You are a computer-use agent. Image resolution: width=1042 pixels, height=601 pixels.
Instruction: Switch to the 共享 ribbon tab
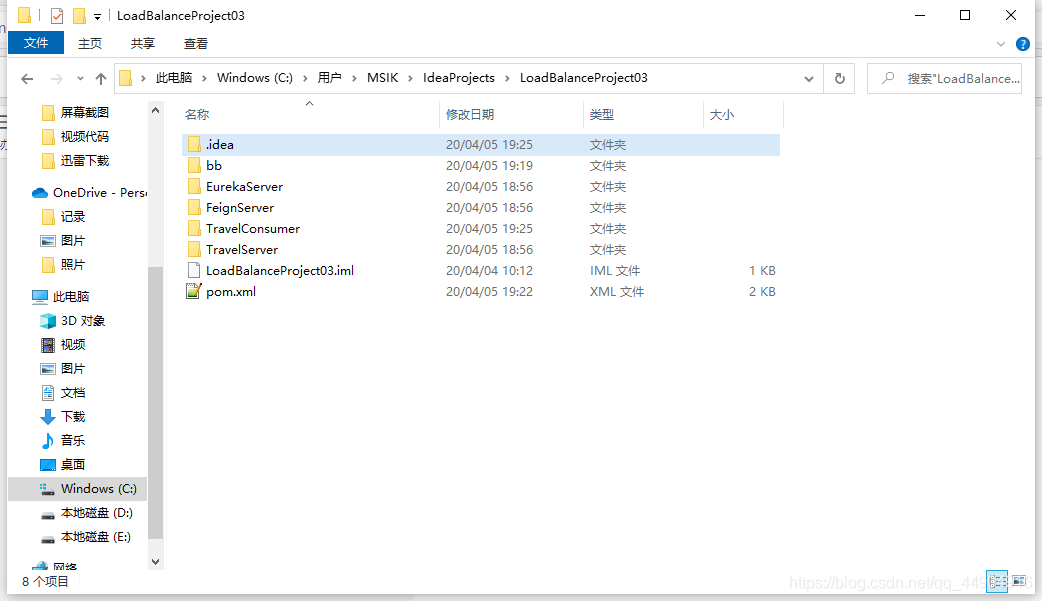142,43
